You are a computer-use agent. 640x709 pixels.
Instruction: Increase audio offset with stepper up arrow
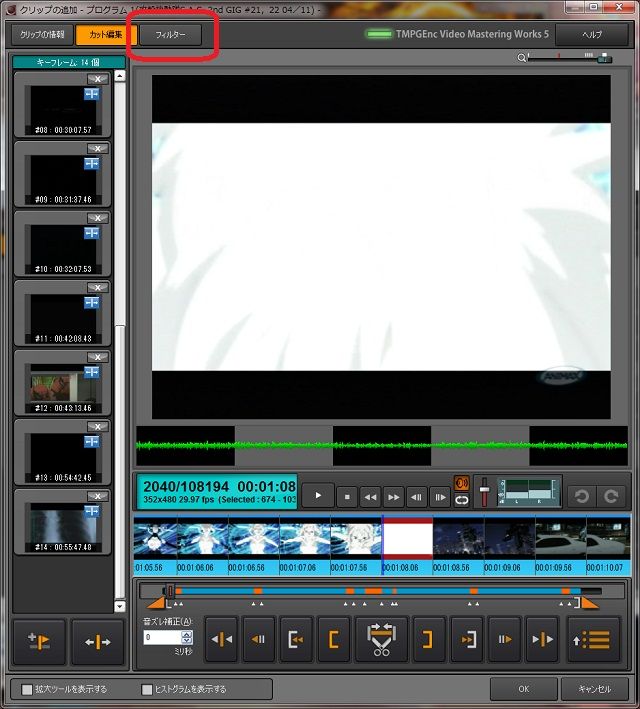pos(187,634)
